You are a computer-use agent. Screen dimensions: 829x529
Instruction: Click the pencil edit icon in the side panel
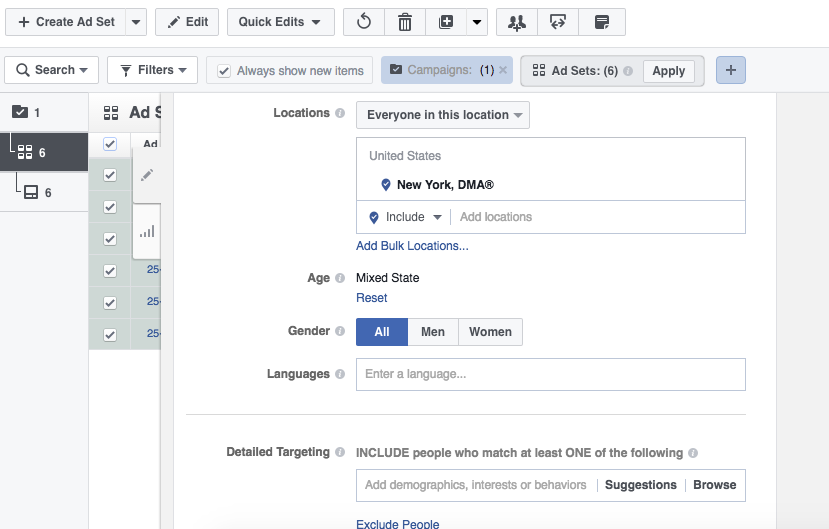[147, 175]
